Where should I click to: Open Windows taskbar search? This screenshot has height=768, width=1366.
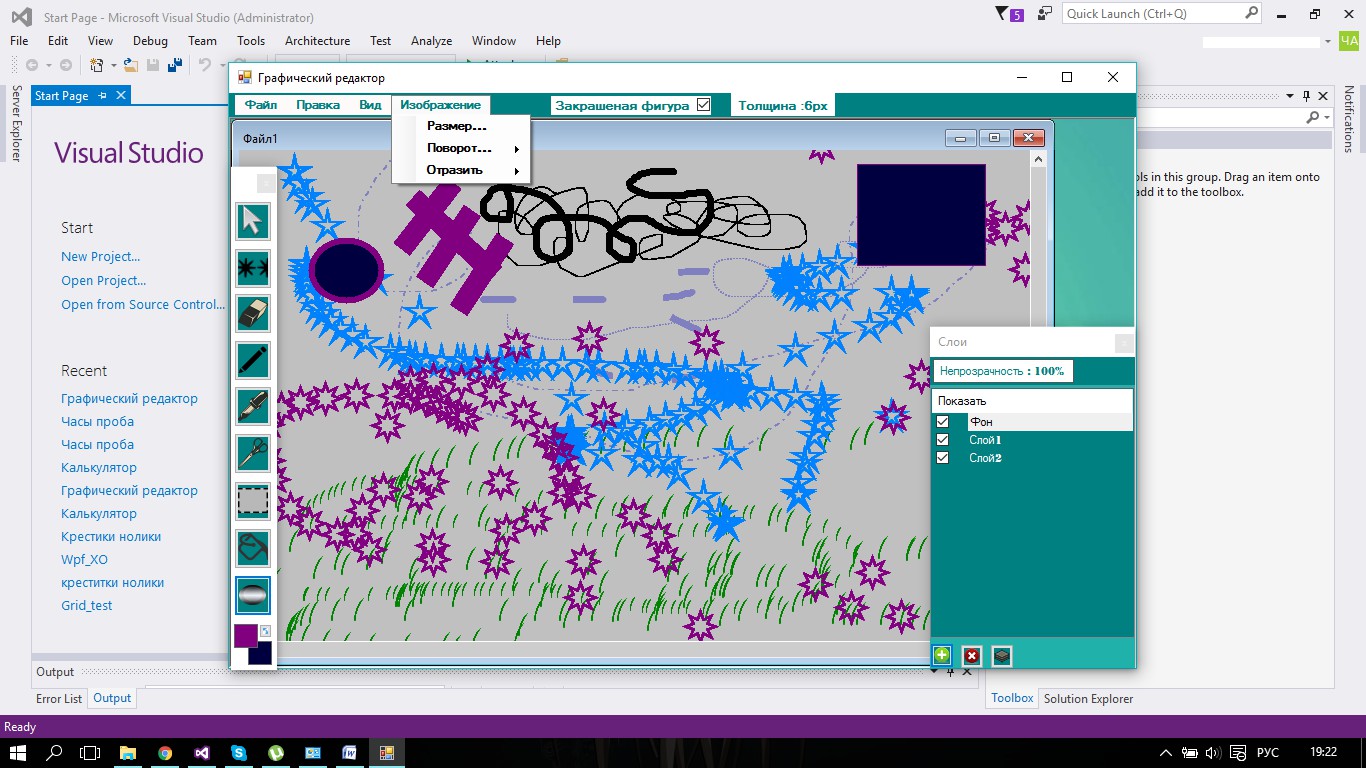(55, 753)
